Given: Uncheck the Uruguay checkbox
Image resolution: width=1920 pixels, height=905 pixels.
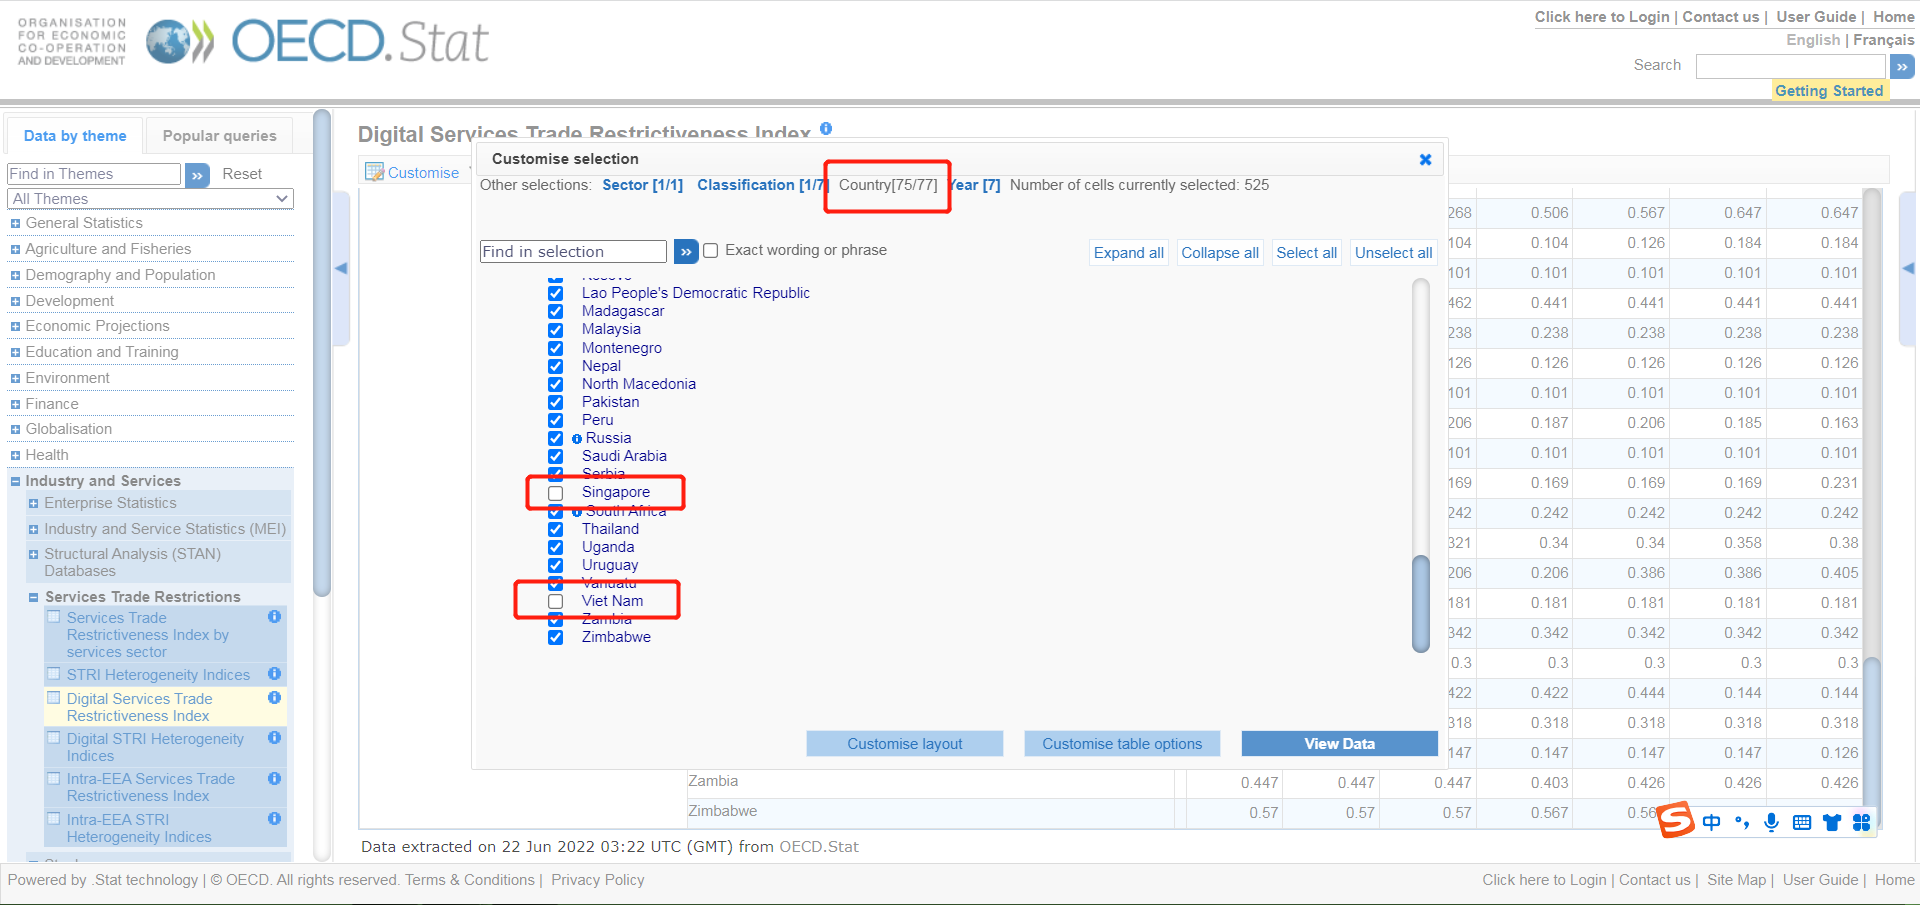Looking at the screenshot, I should click(556, 565).
